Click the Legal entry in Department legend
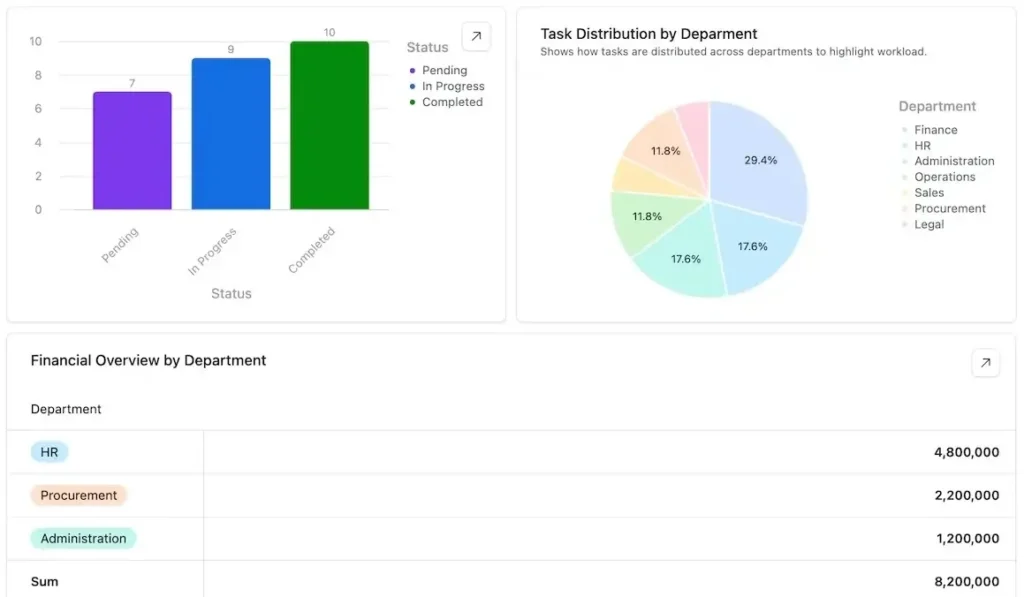Viewport: 1024px width, 597px height. [x=929, y=225]
